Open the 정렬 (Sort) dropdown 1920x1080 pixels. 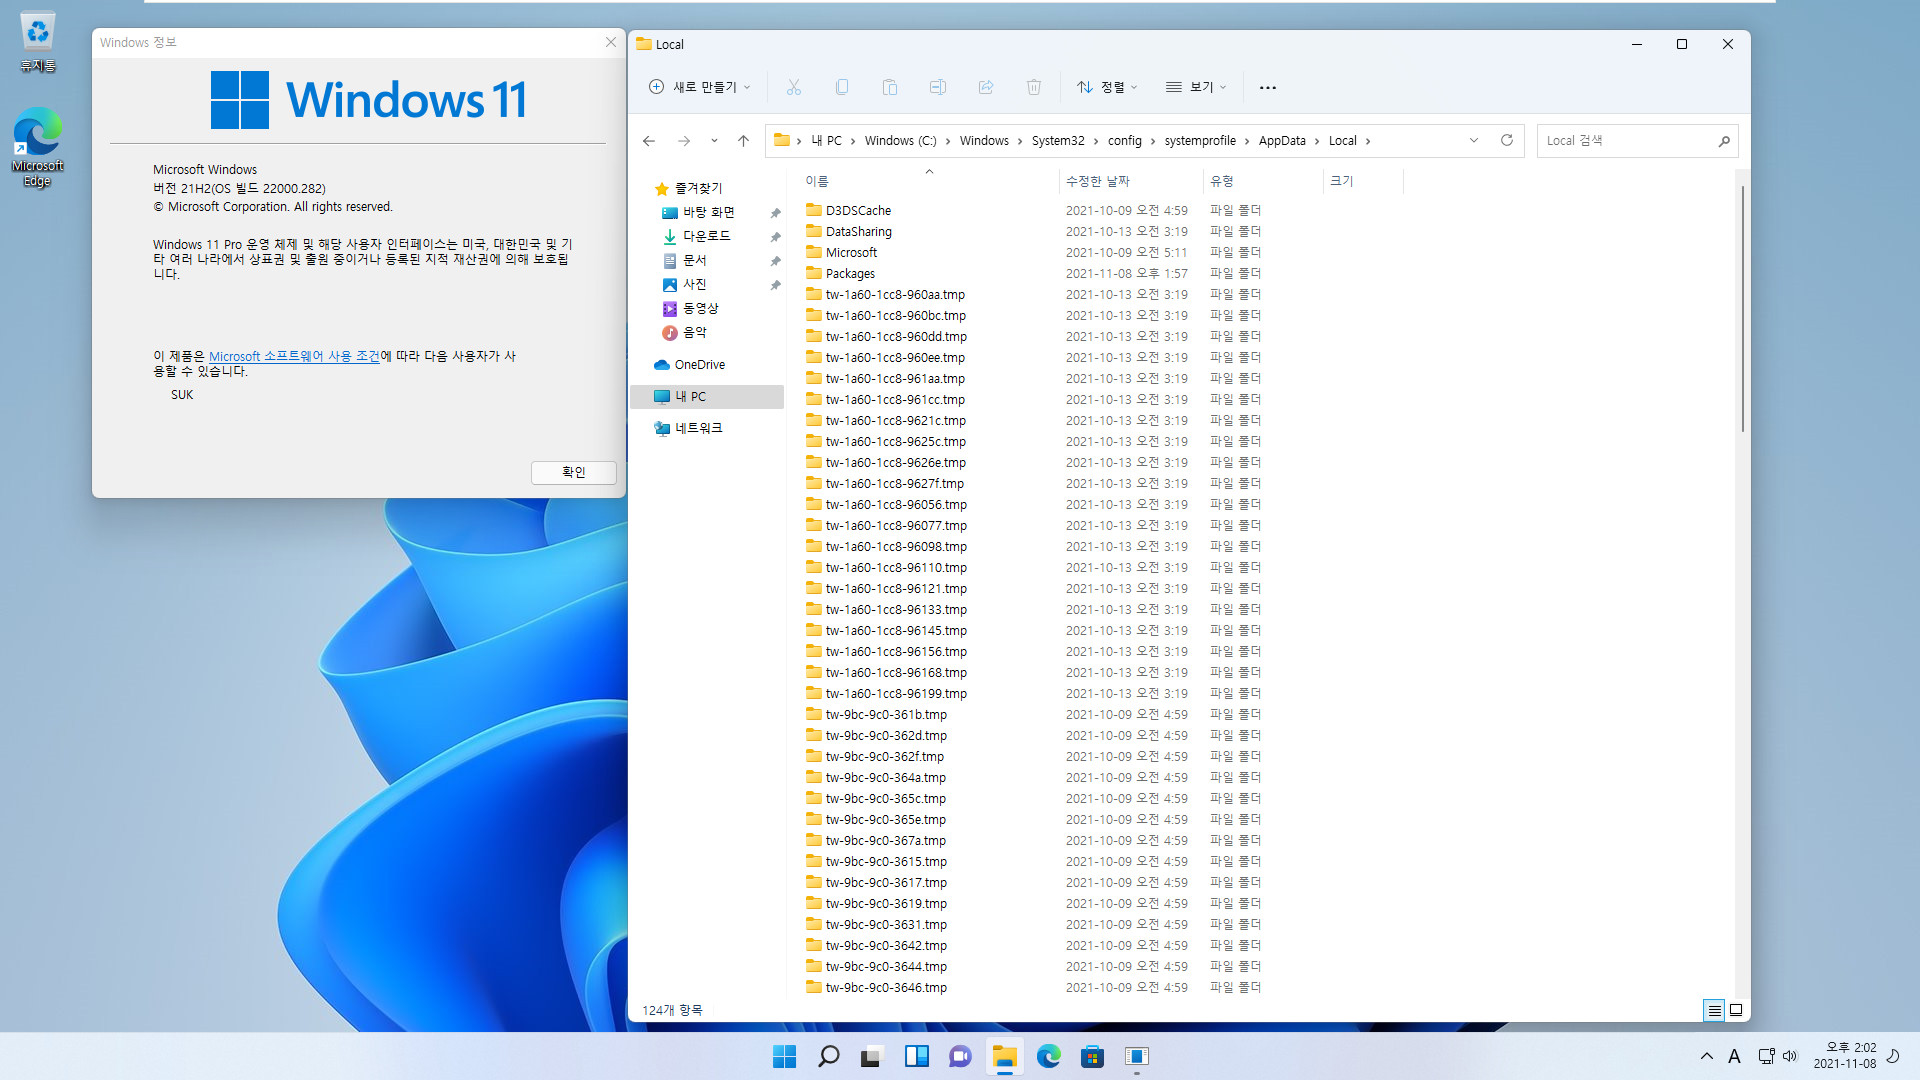(1107, 87)
